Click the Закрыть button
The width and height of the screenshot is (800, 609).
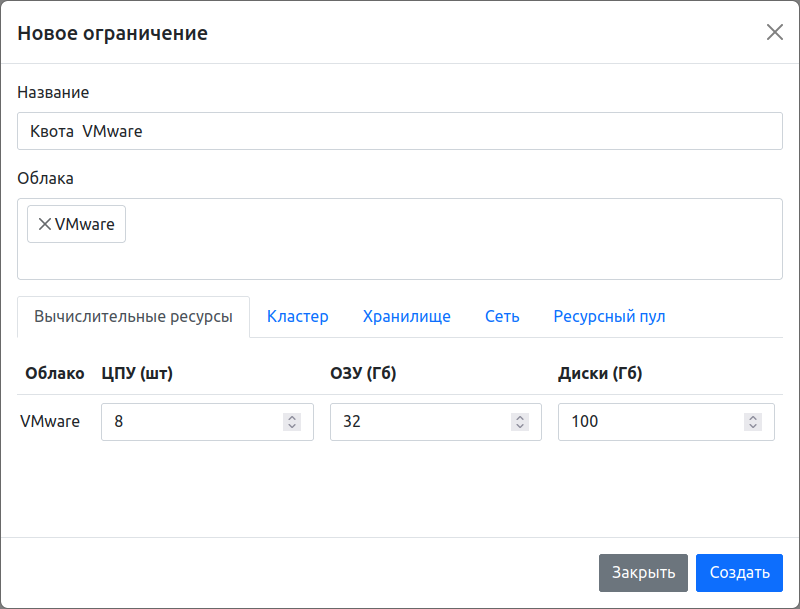tap(643, 573)
